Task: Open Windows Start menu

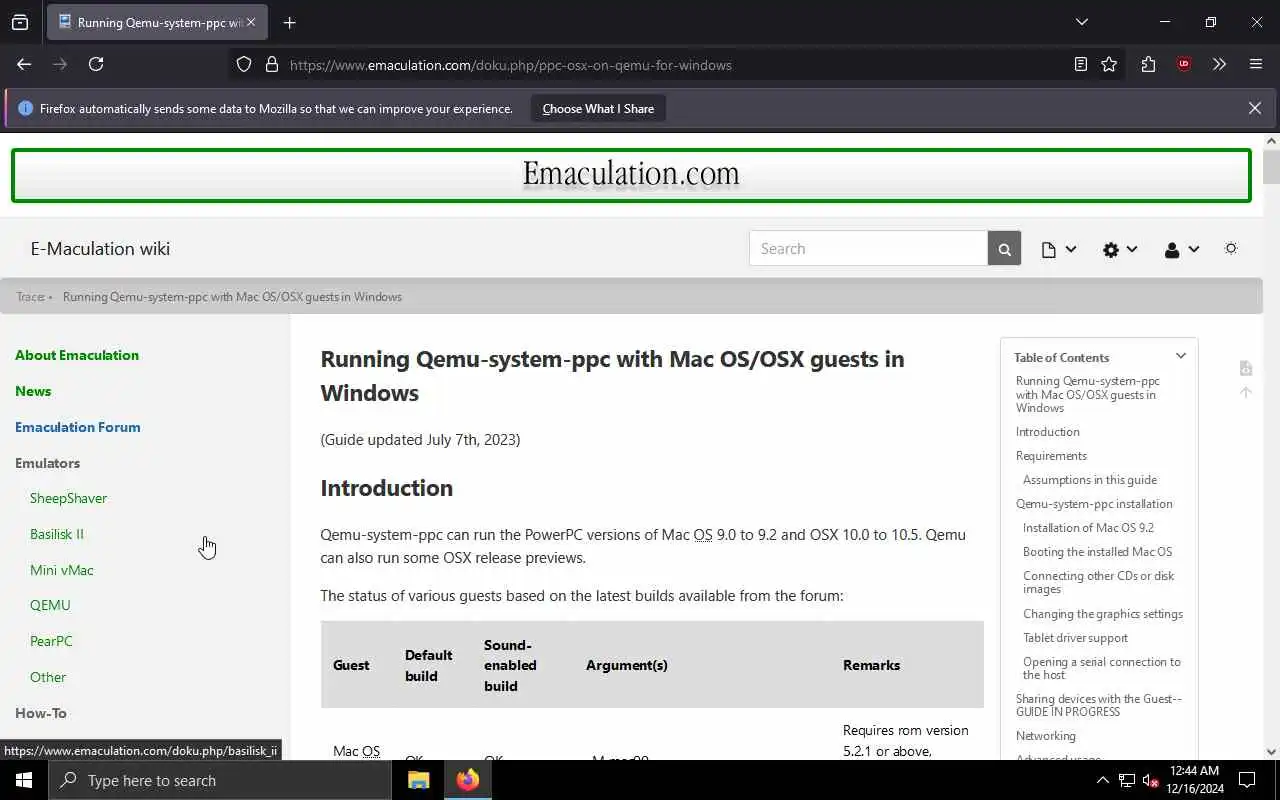Action: [x=24, y=780]
